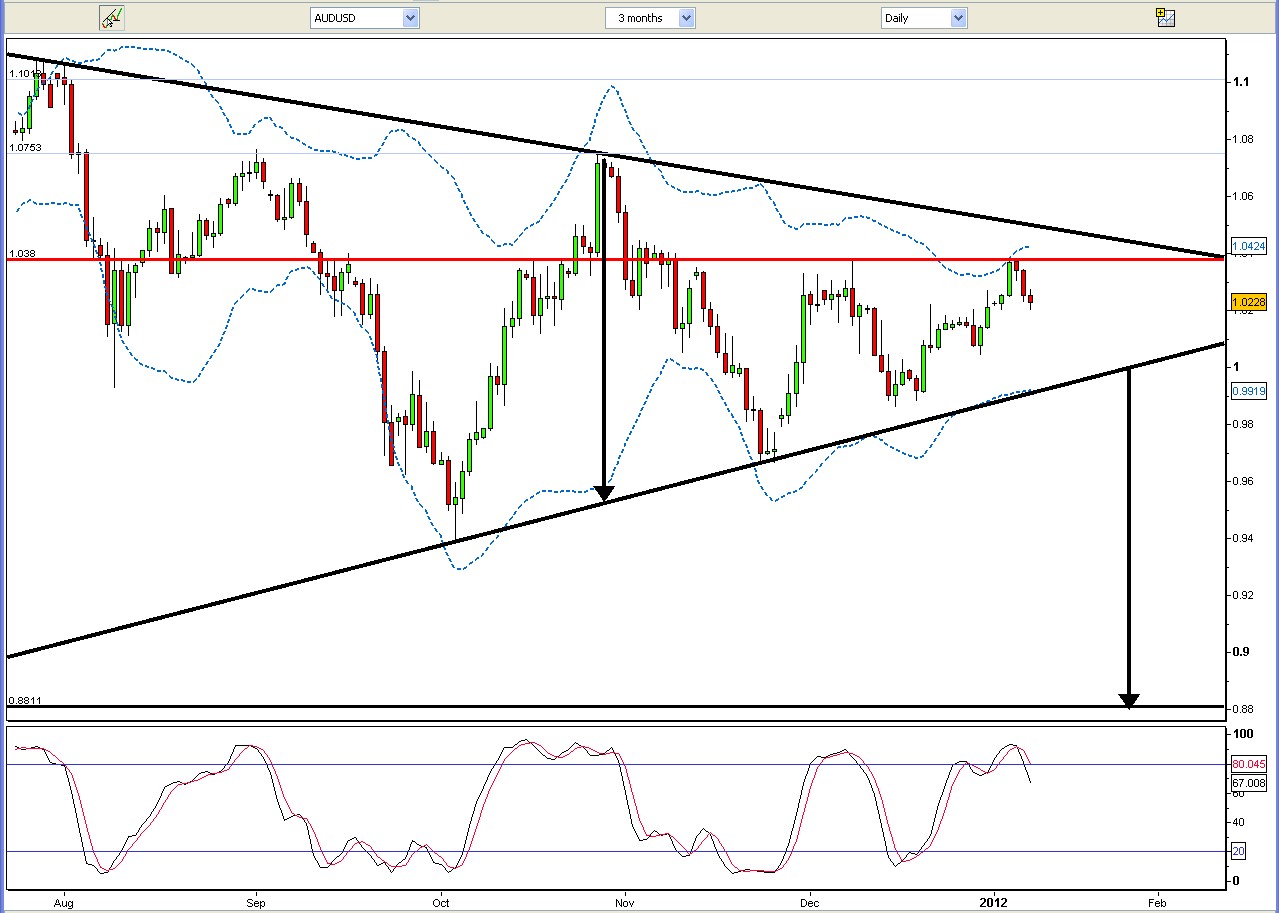This screenshot has width=1279, height=913.
Task: Click the 1.038 resistance level label
Action: 22,254
